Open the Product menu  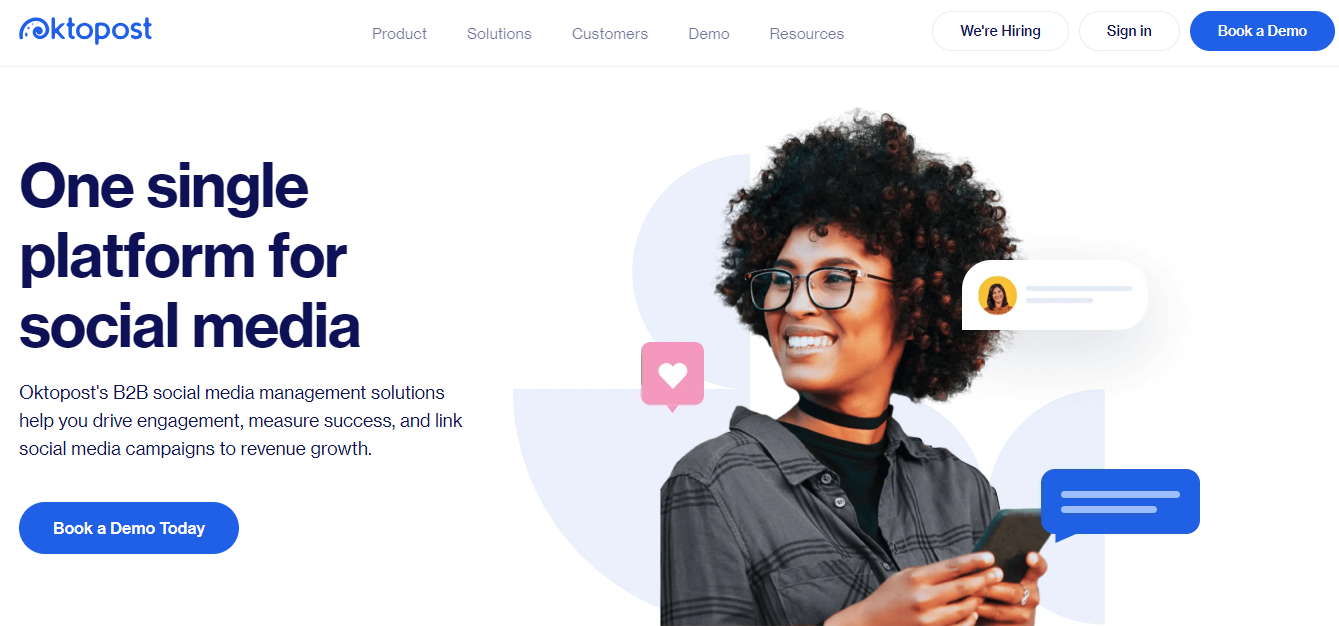pos(399,33)
